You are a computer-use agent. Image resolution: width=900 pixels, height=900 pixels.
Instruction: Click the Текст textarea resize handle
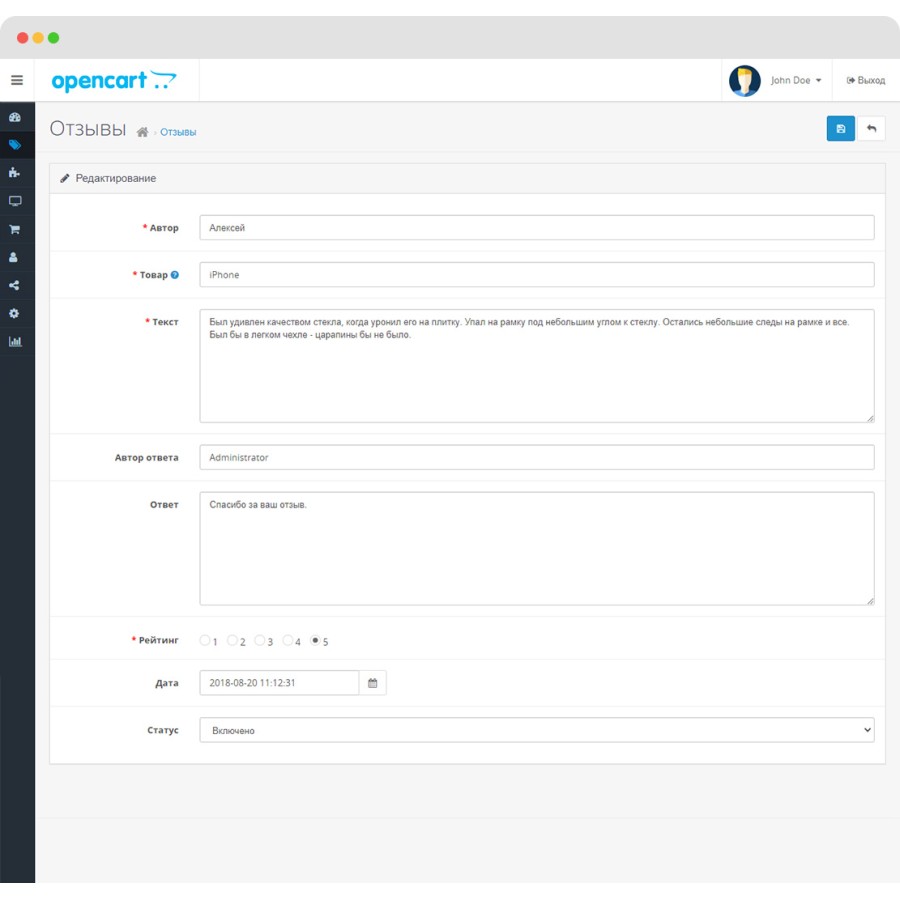[x=870, y=419]
